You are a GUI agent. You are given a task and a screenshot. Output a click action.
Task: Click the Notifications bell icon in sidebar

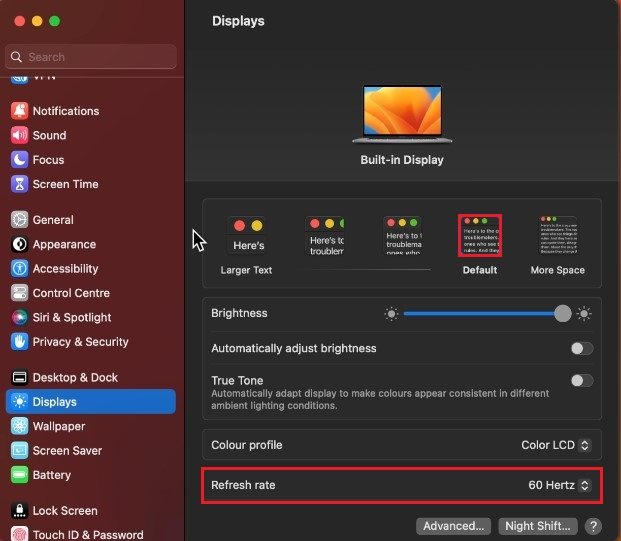point(19,111)
